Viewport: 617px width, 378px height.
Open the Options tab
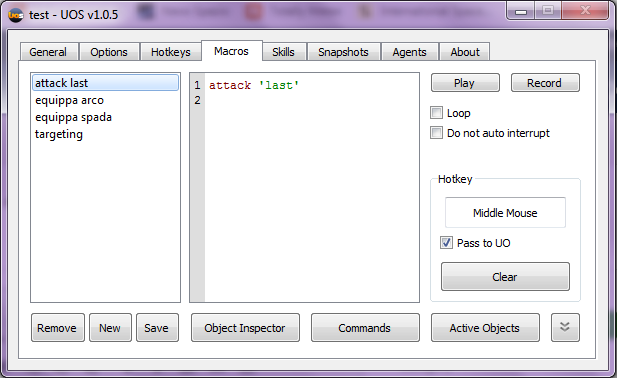(109, 52)
